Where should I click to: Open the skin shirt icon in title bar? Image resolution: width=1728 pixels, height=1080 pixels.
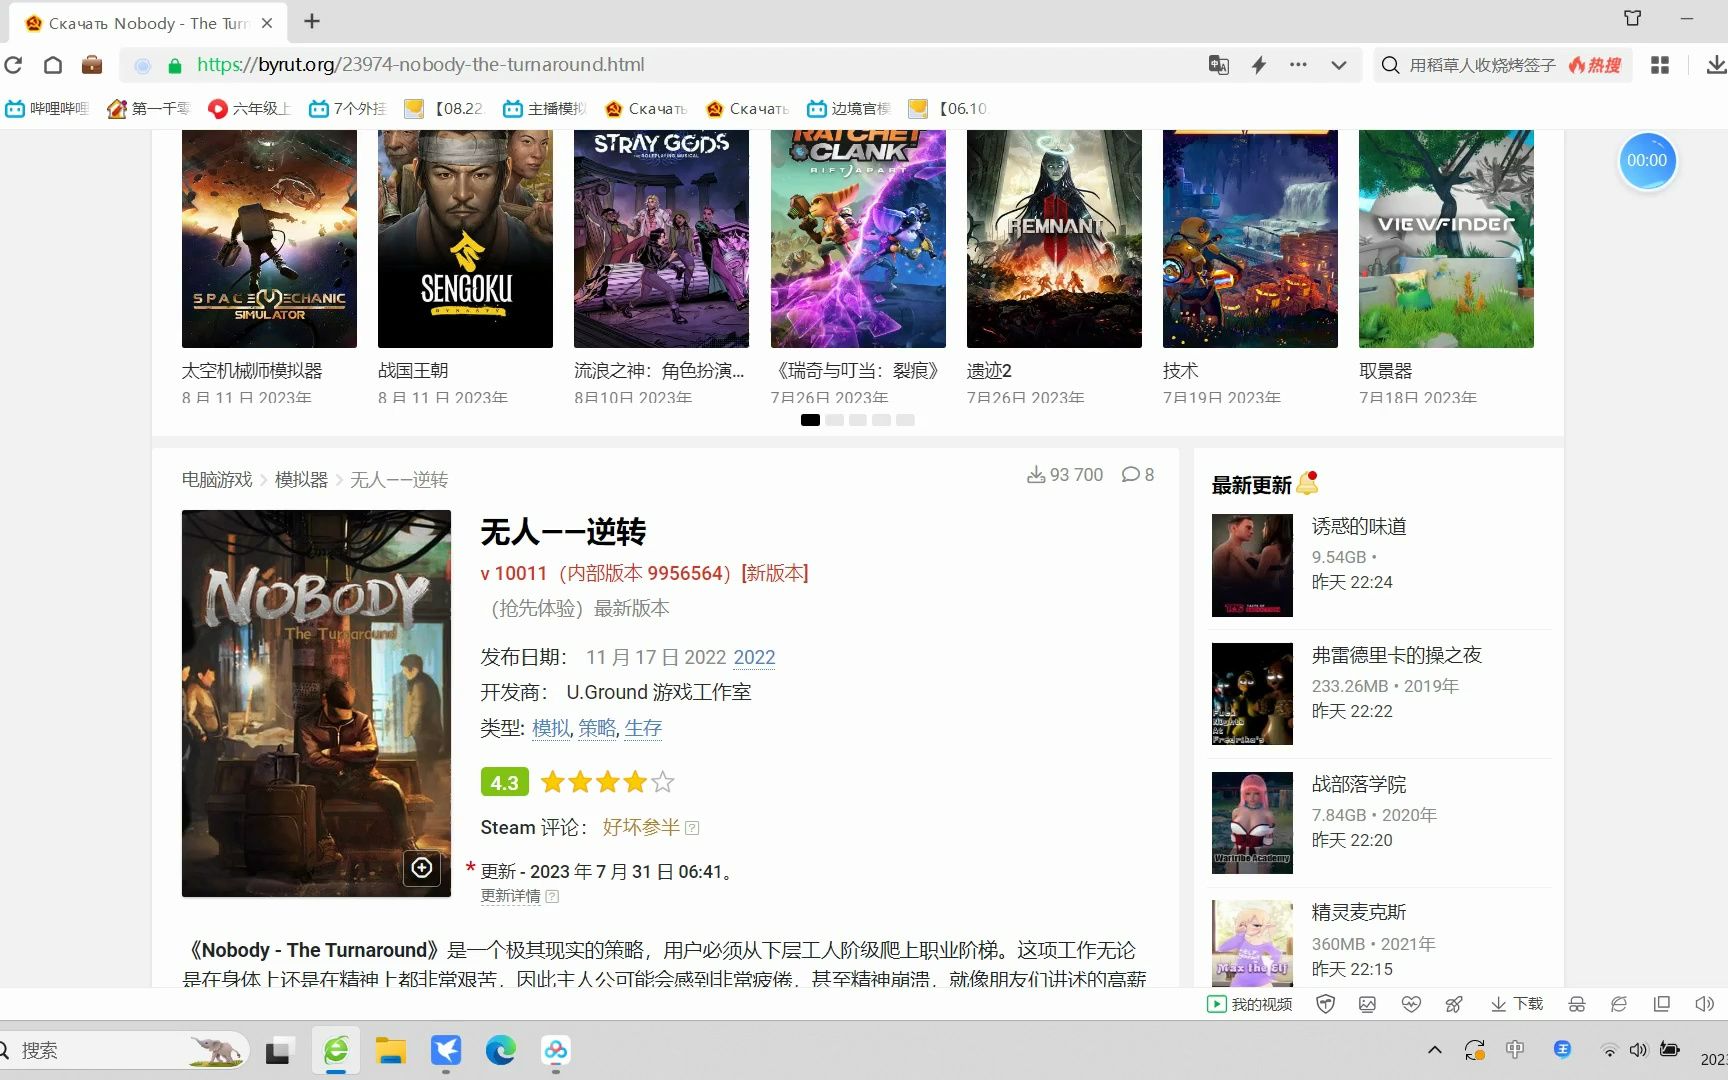1633,18
